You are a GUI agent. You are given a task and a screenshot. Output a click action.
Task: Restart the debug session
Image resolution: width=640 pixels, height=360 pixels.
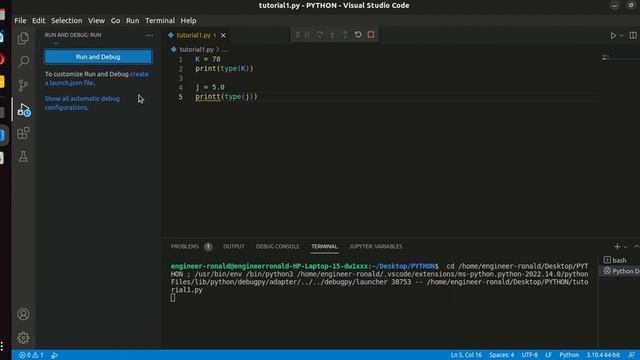click(358, 35)
